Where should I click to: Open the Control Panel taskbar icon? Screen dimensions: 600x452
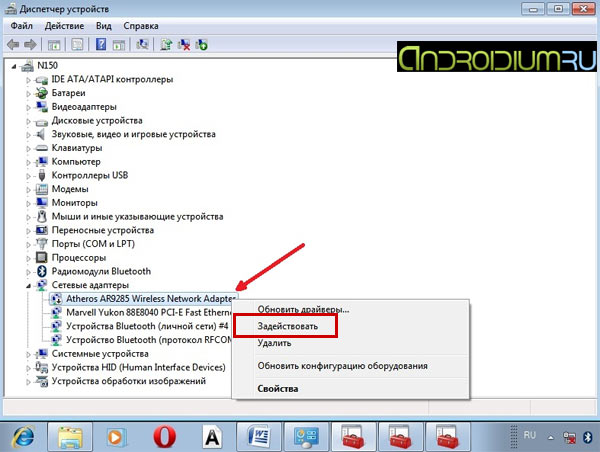306,436
